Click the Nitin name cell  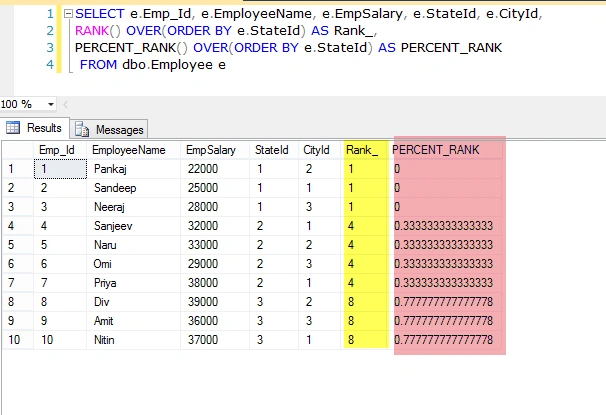coord(133,340)
